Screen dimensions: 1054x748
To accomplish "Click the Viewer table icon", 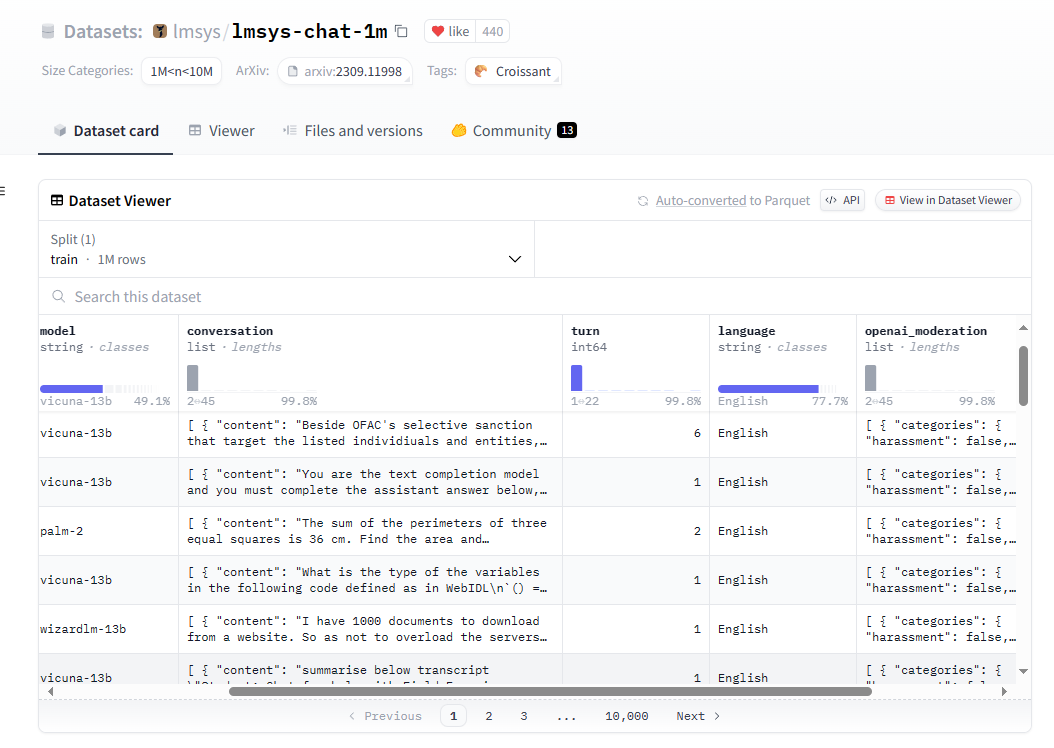I will click(x=195, y=130).
